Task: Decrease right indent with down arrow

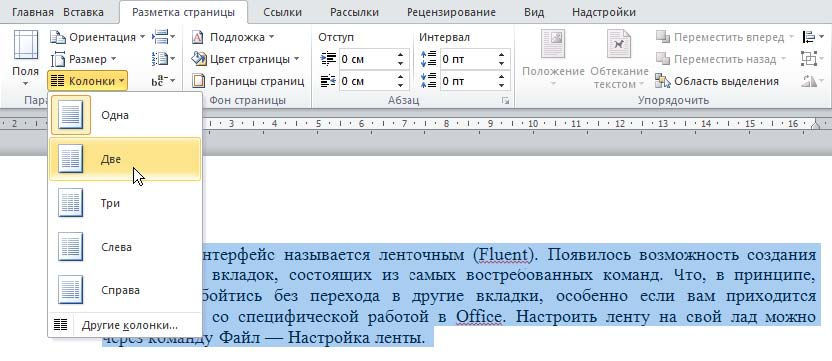Action: (402, 85)
